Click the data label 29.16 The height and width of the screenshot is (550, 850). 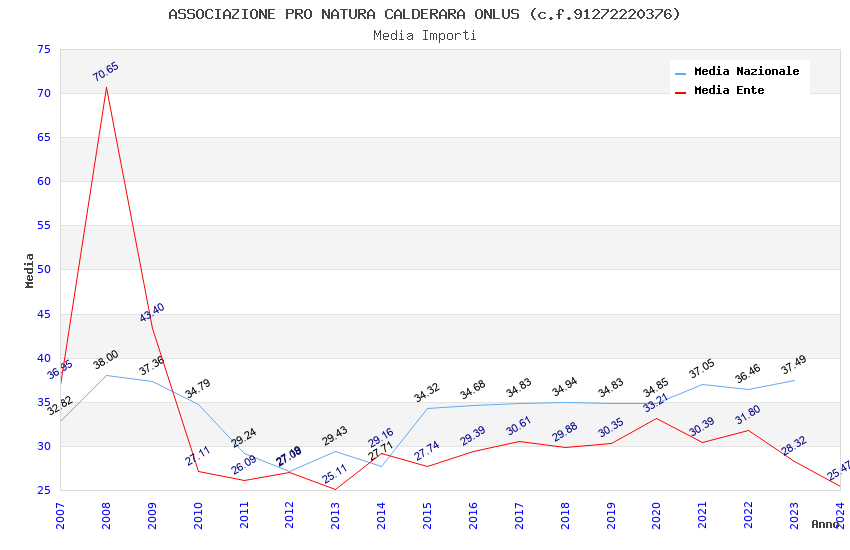(381, 438)
